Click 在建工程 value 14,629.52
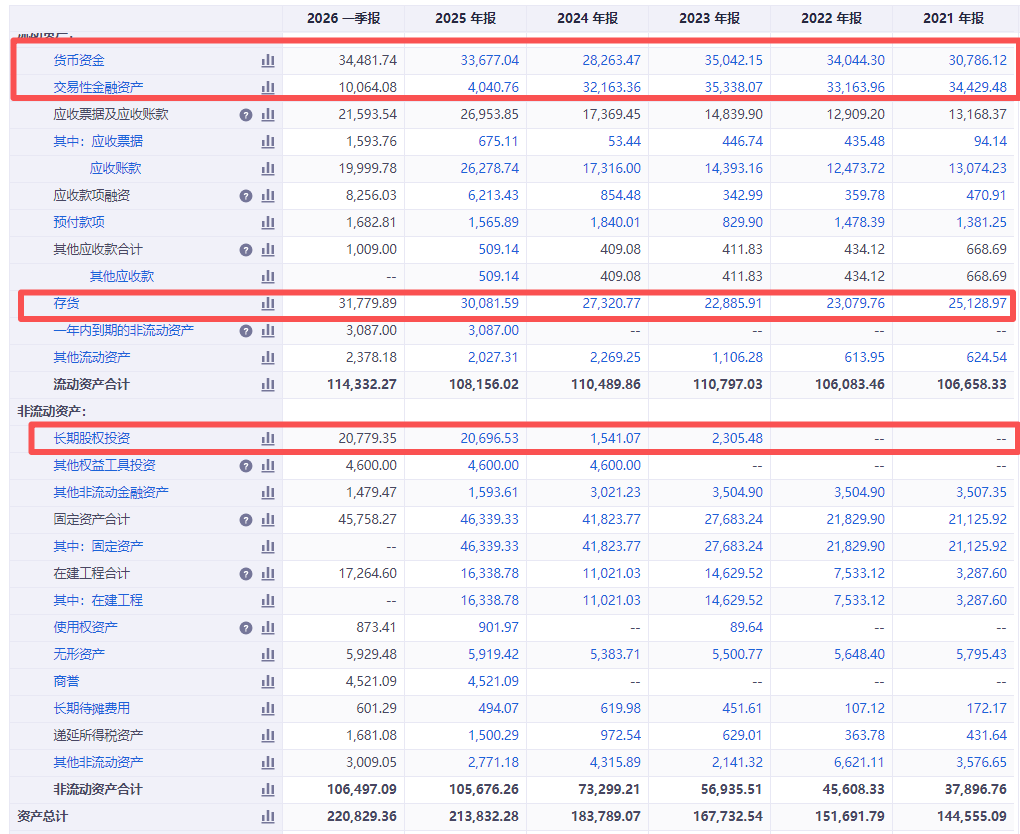 (734, 600)
